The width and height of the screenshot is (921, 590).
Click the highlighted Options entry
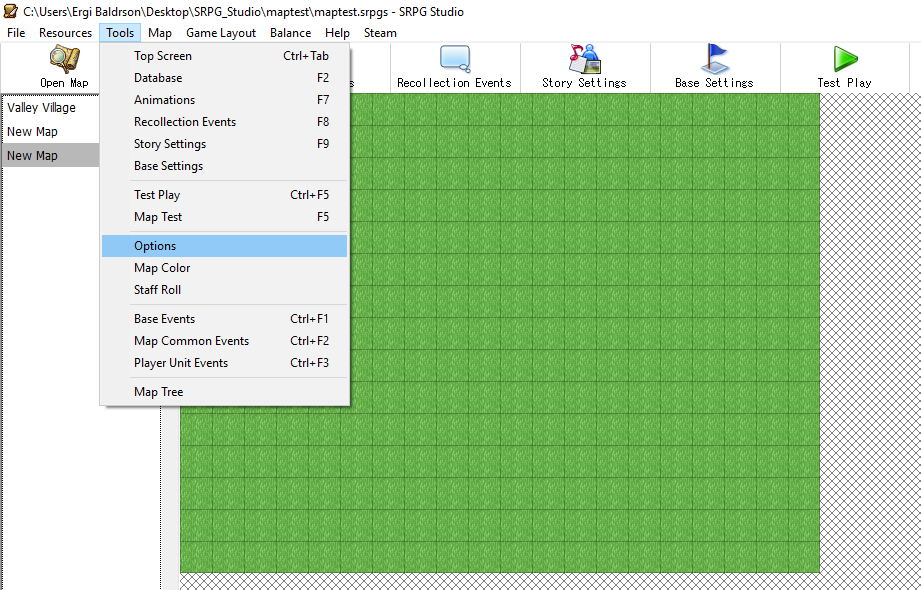coord(155,245)
